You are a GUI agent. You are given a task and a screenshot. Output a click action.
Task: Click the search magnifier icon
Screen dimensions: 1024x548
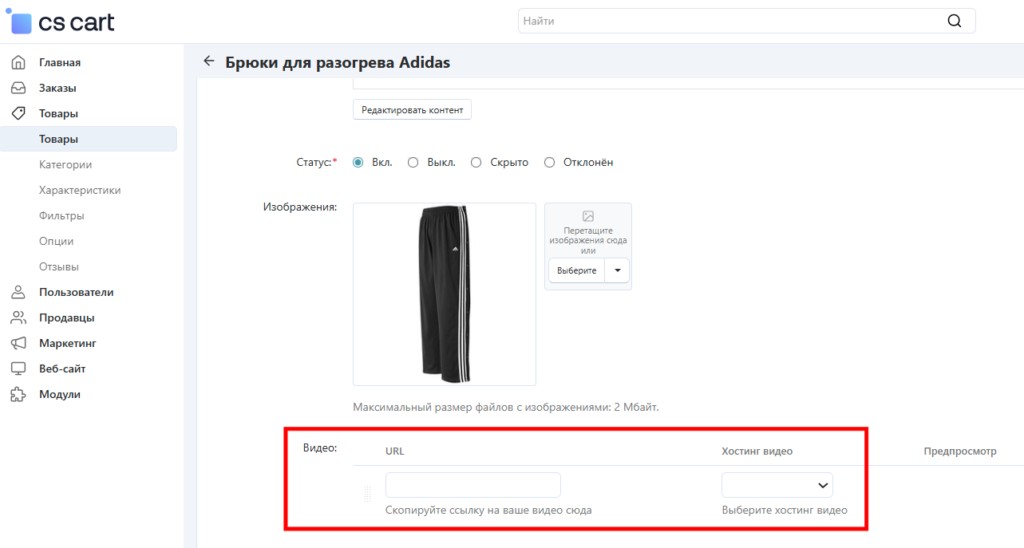coord(954,20)
